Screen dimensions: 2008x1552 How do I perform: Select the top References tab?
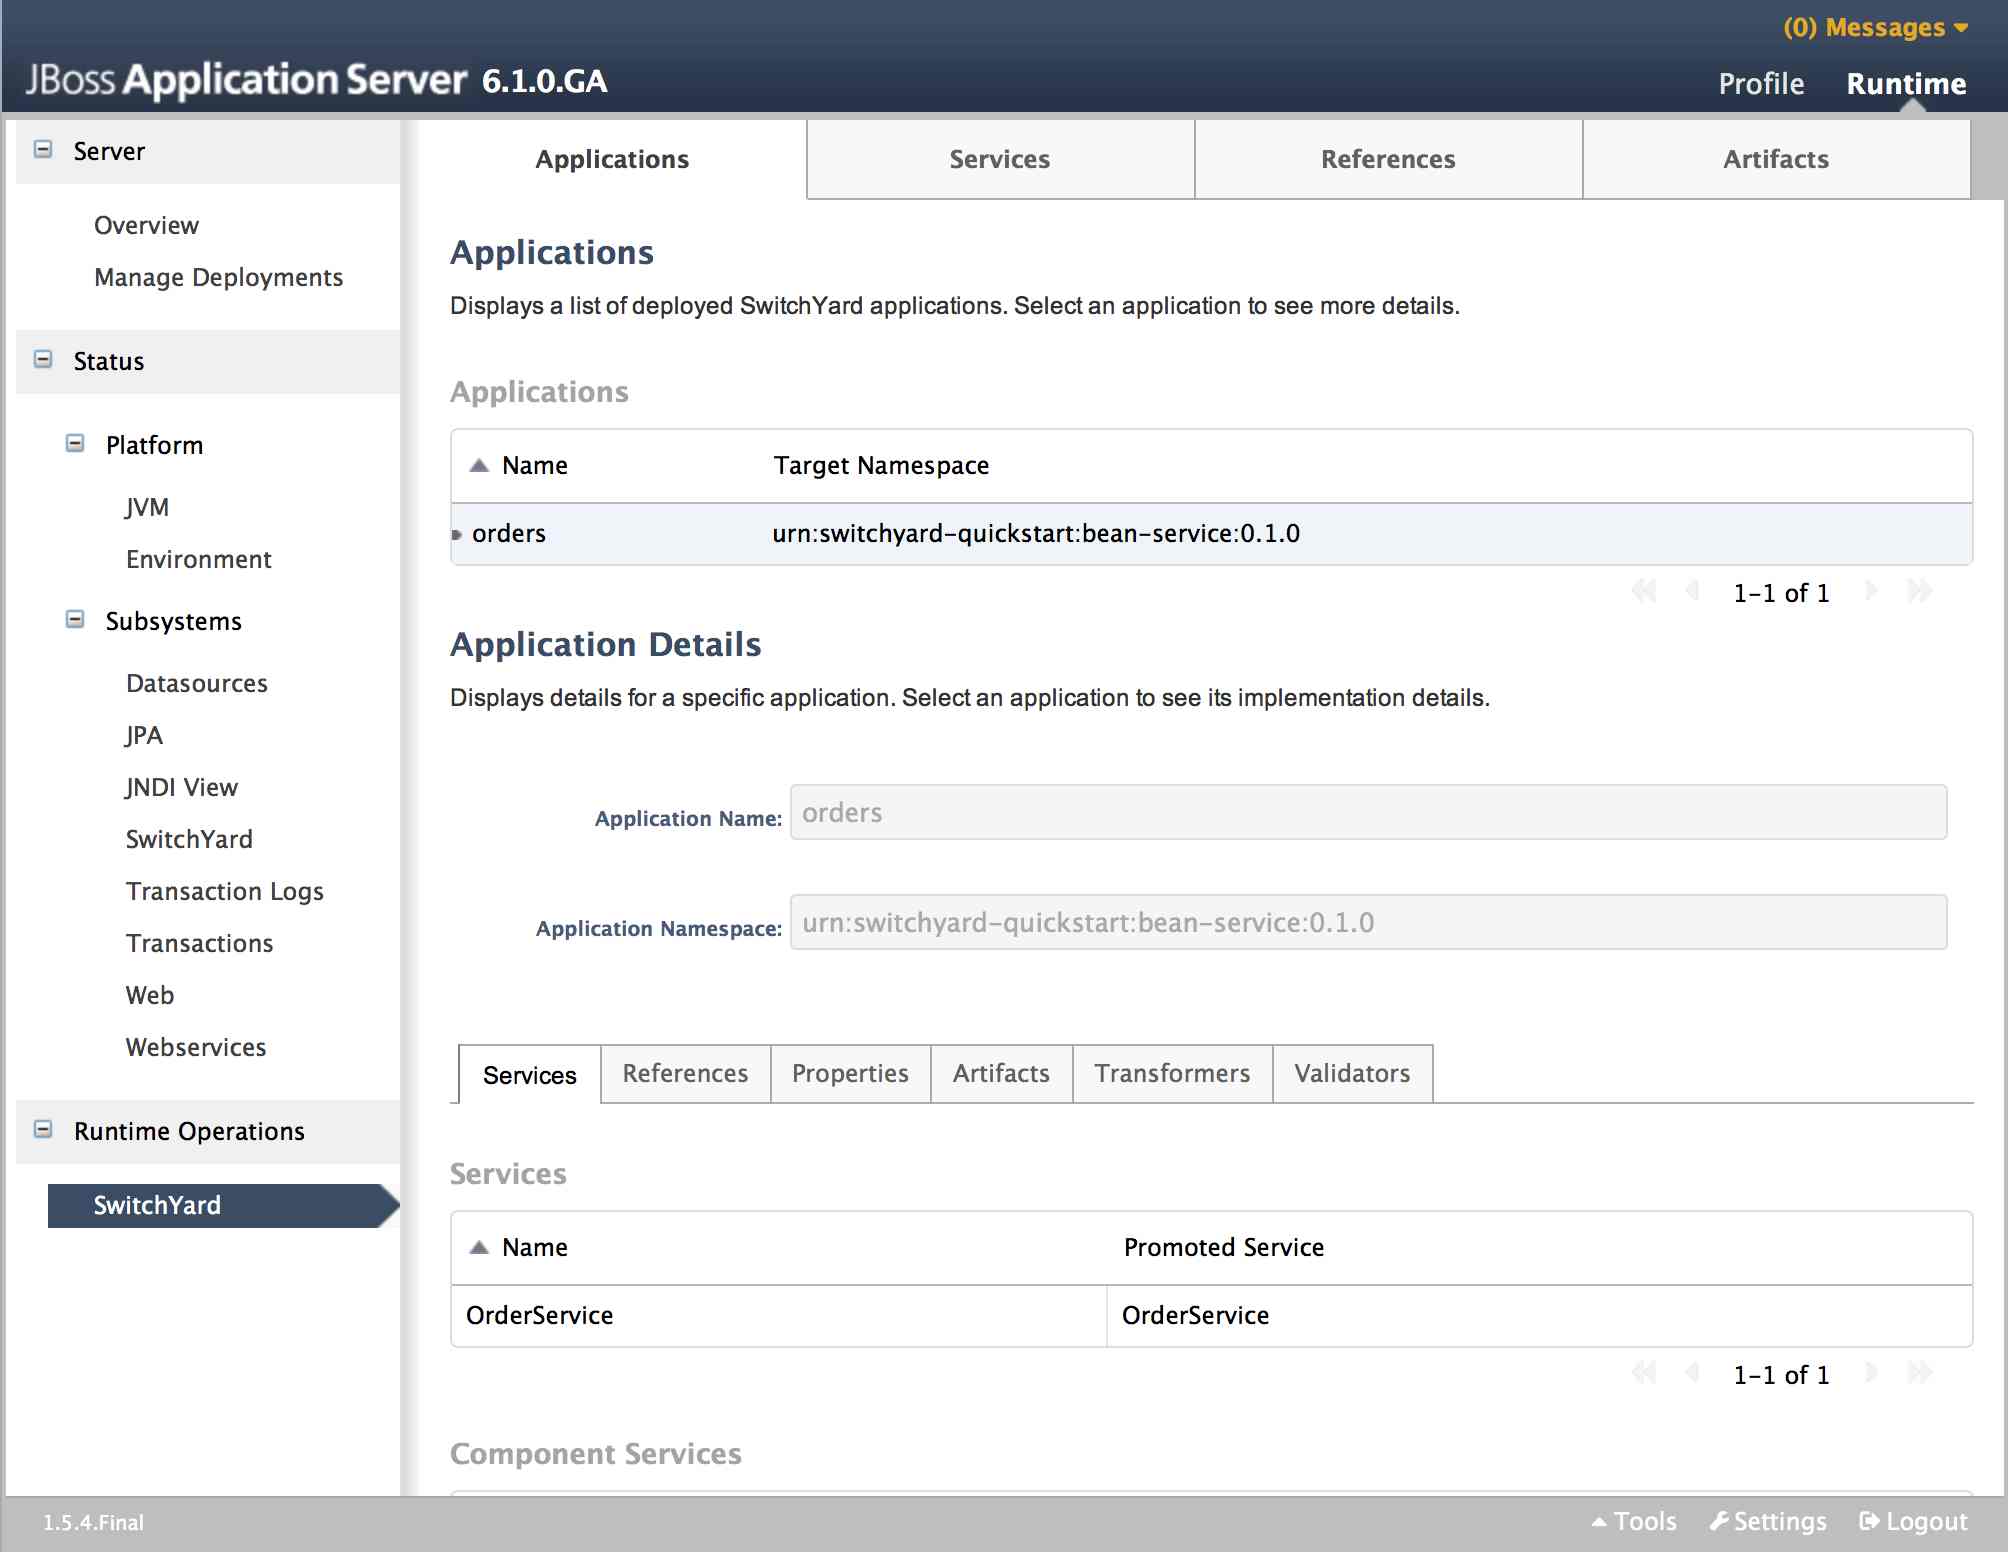(1388, 159)
